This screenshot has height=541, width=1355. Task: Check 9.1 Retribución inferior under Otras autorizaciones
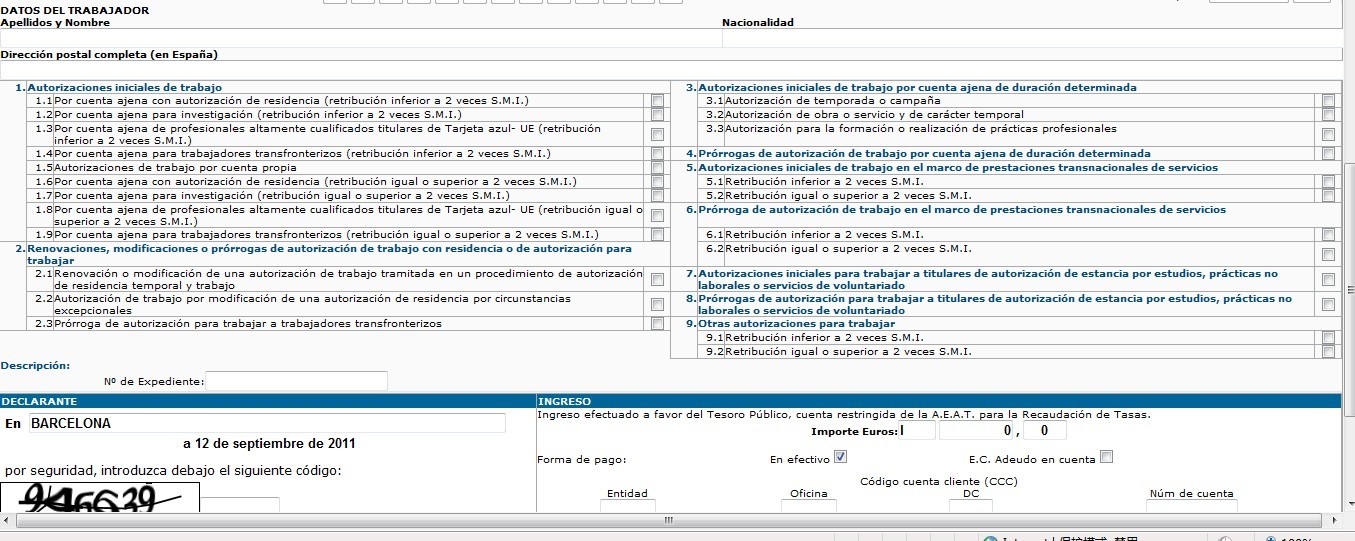[1328, 338]
